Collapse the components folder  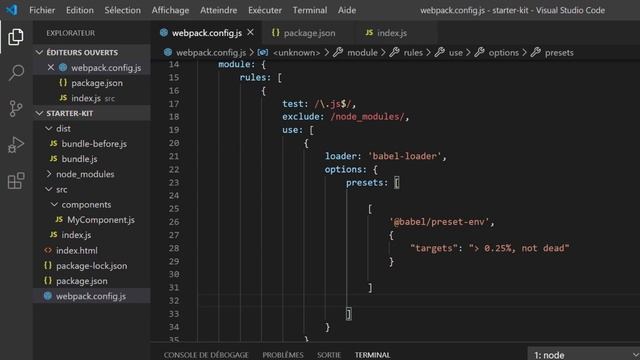pos(92,204)
